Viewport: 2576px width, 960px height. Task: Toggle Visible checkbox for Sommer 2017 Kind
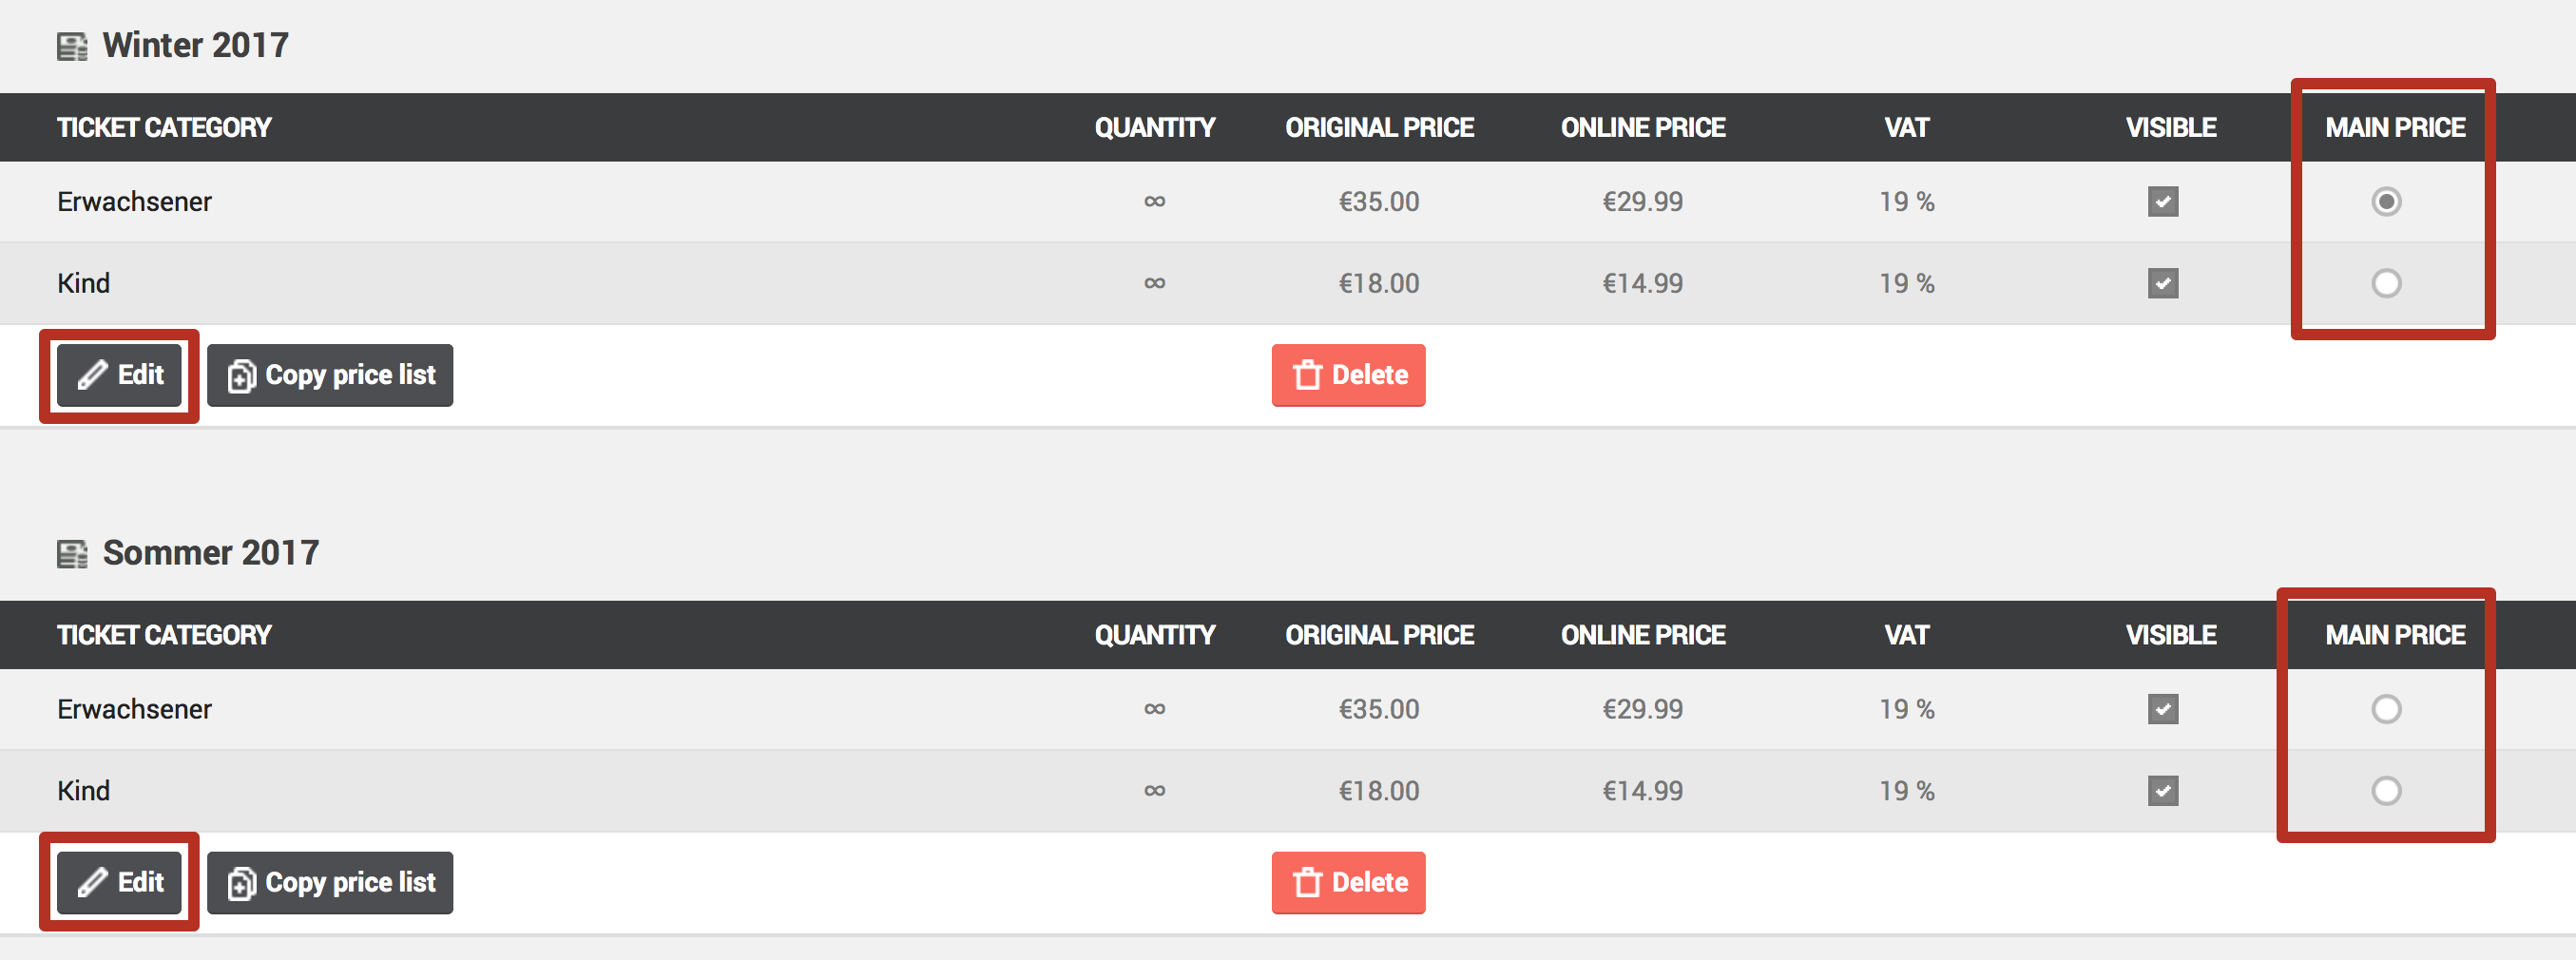(x=2162, y=791)
